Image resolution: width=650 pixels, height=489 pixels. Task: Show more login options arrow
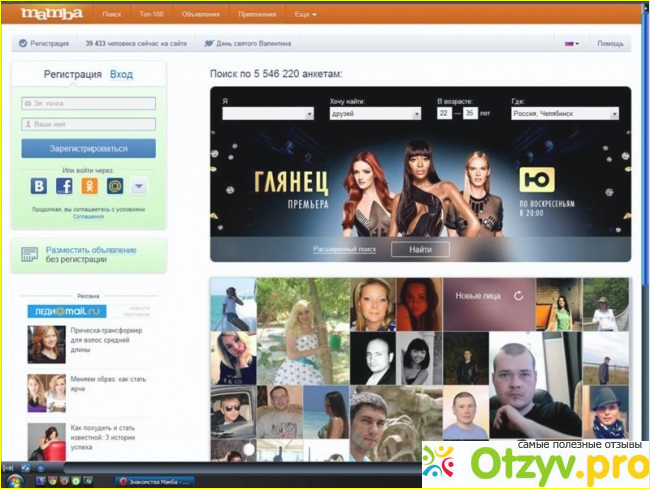(x=138, y=186)
